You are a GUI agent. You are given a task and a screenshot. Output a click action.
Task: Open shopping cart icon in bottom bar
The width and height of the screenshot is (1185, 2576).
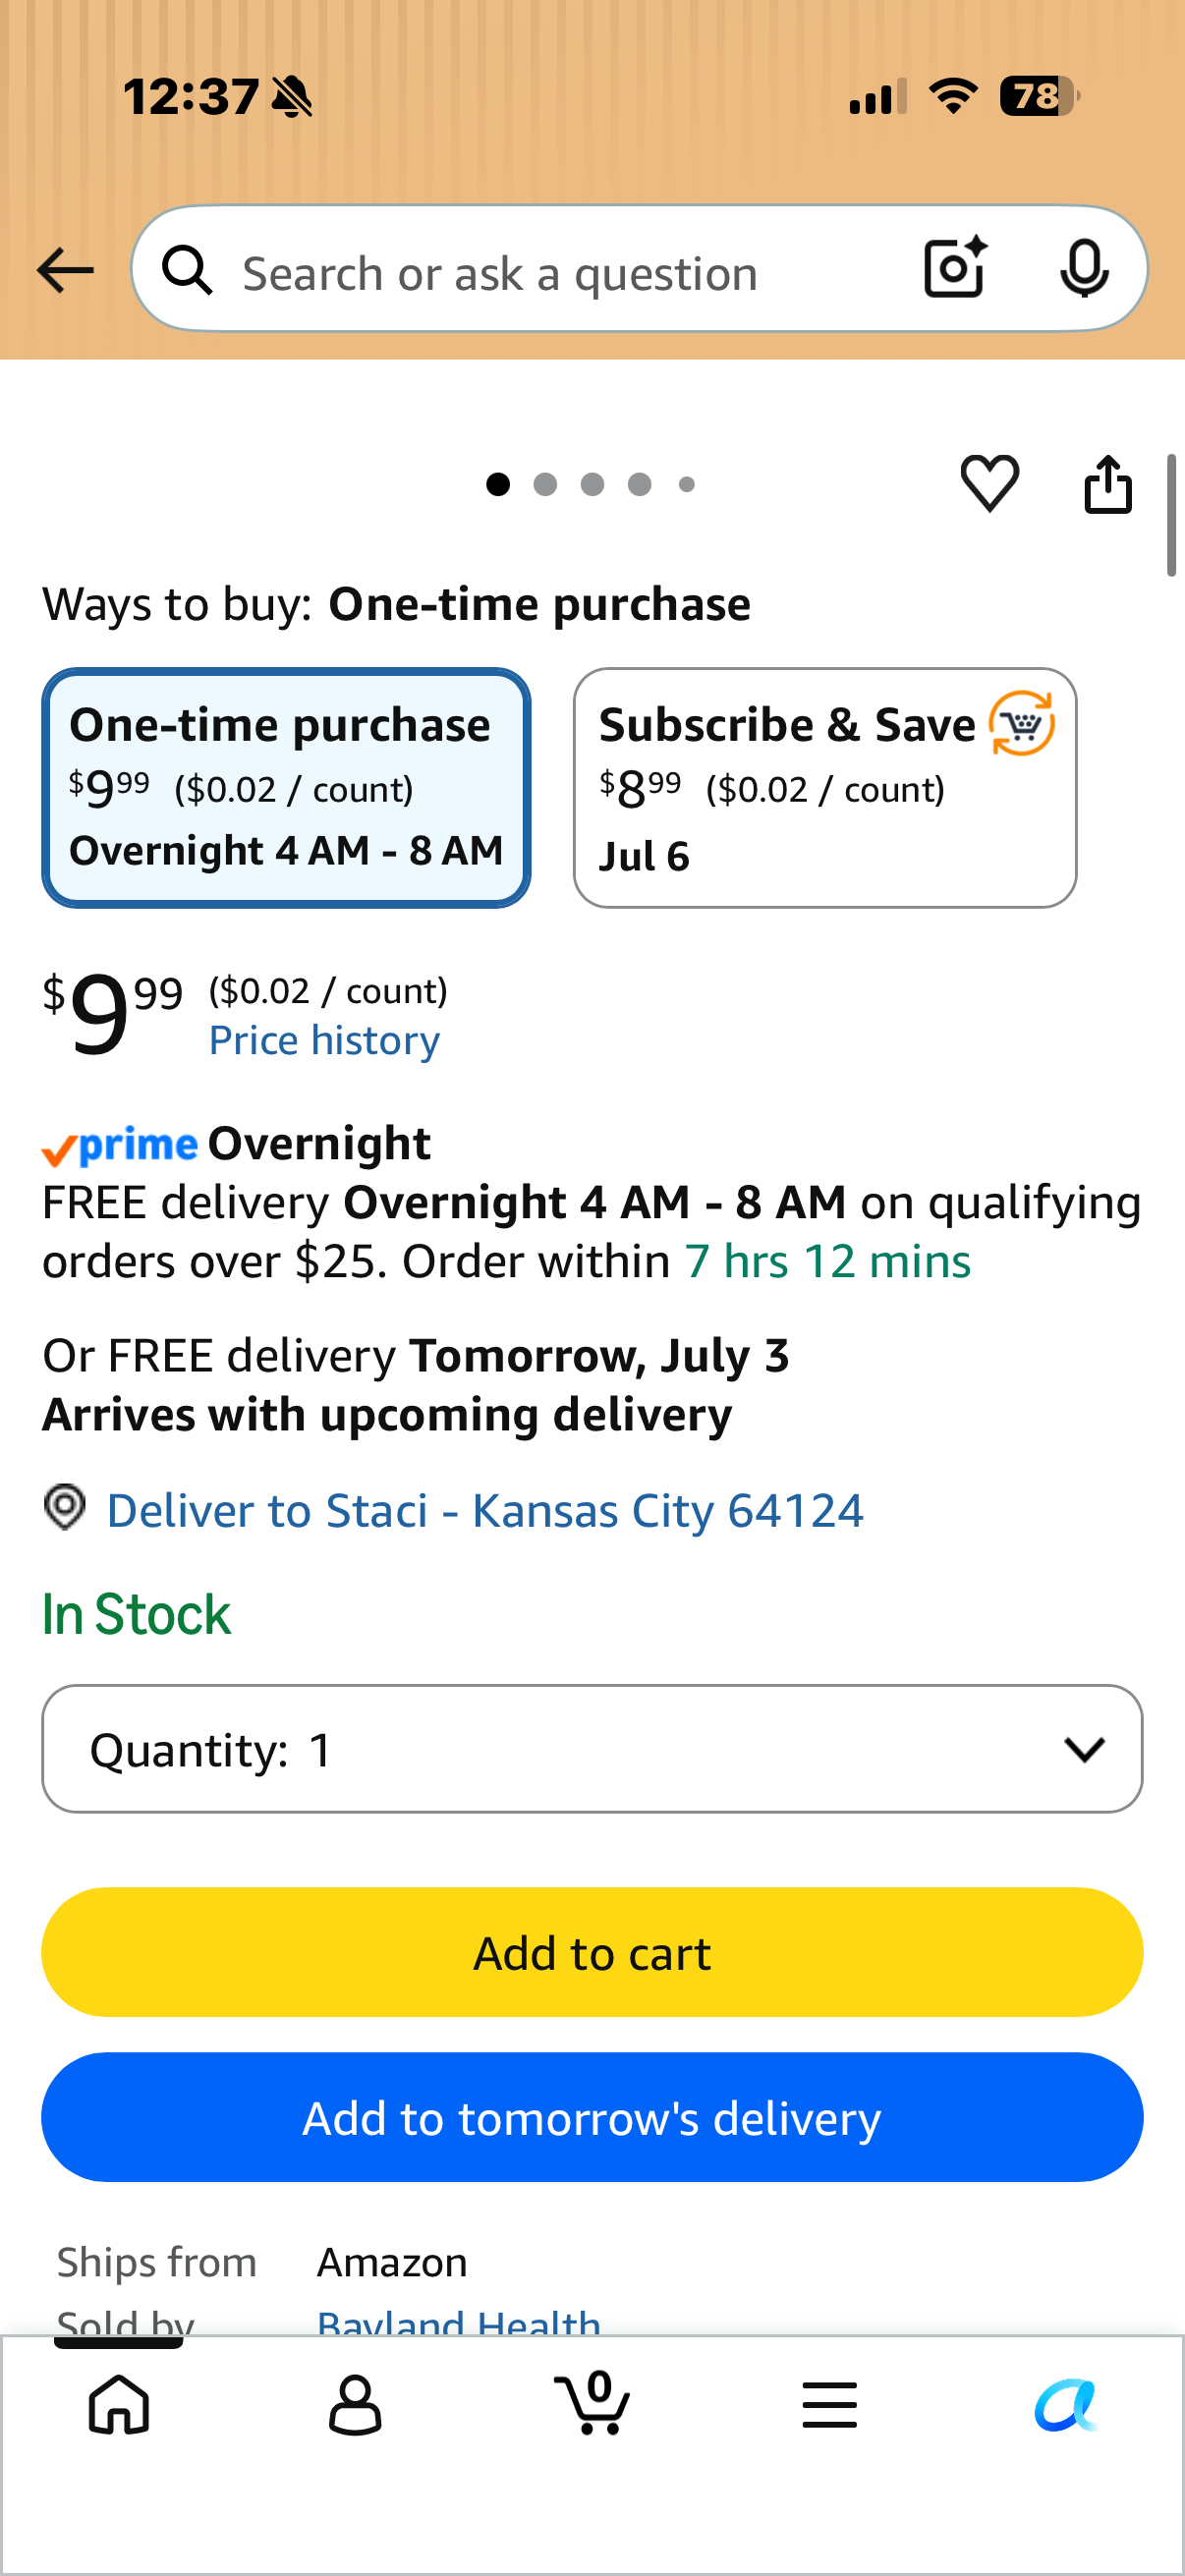[592, 2402]
